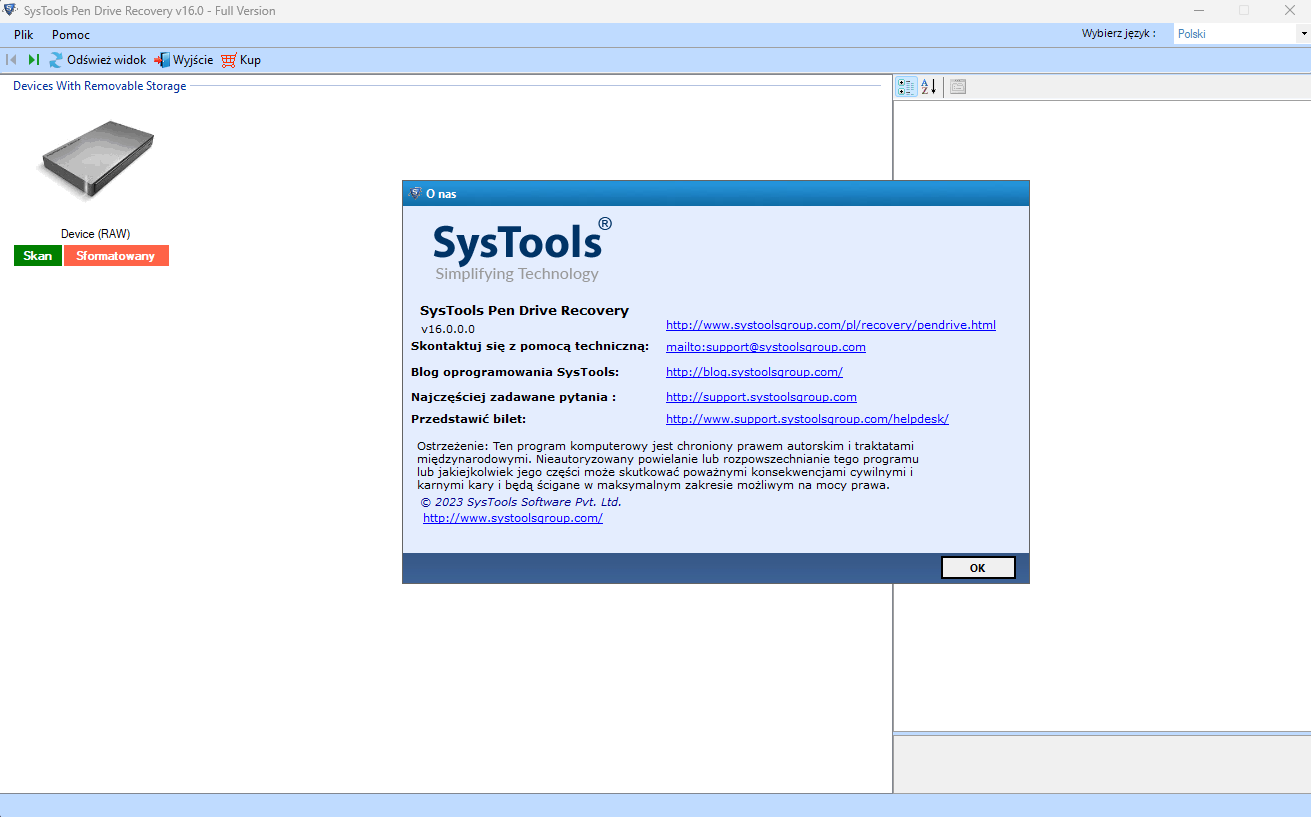
Task: Click the Devices With Removable Storage header
Action: (x=100, y=86)
